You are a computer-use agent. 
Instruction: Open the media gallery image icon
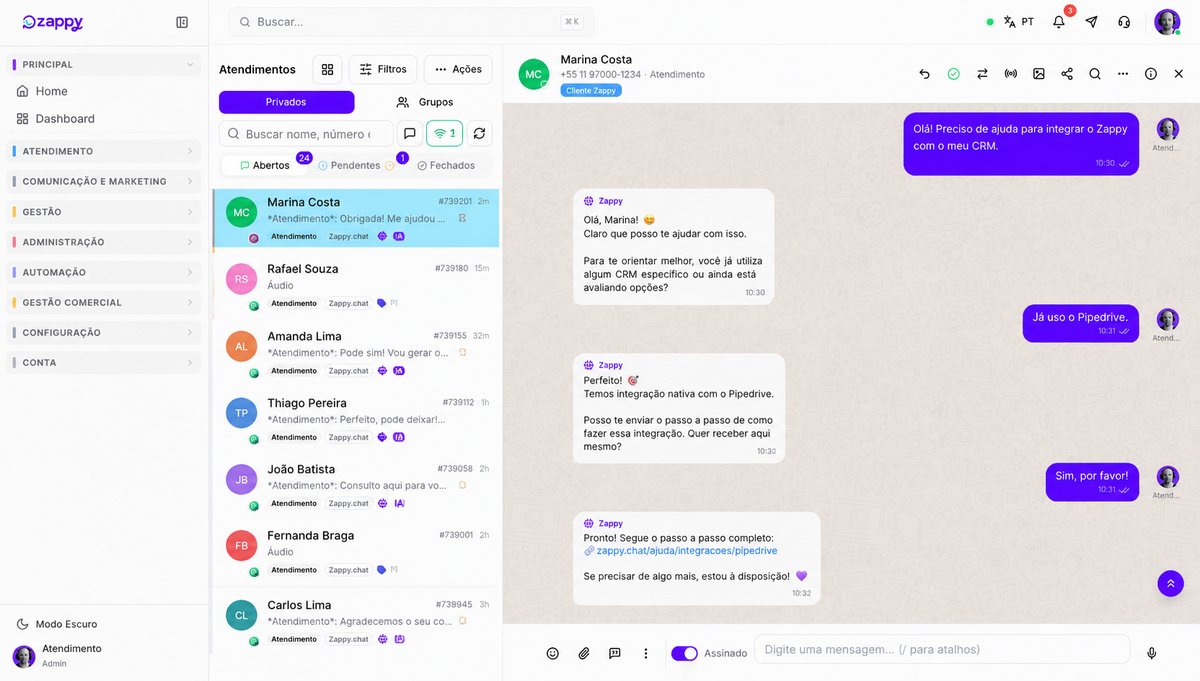(x=1039, y=74)
